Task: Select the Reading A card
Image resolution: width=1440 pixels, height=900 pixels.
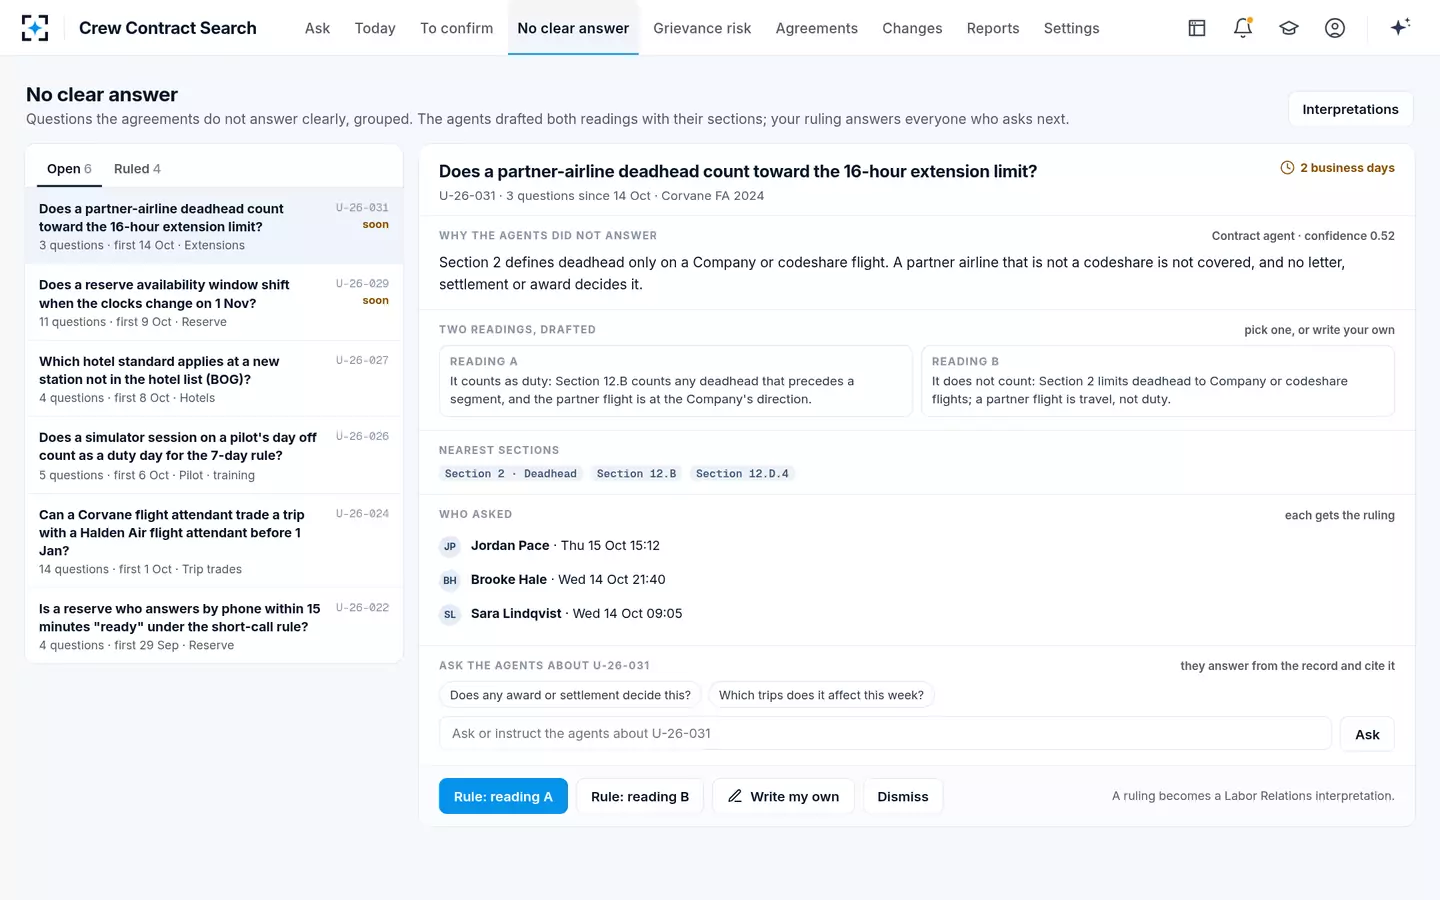Action: coord(676,381)
